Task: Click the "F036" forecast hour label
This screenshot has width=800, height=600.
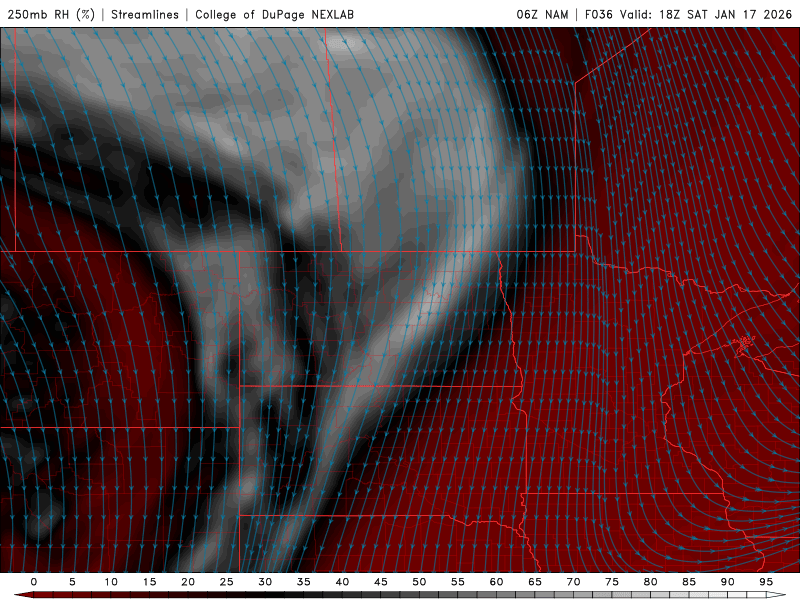Action: coord(601,14)
